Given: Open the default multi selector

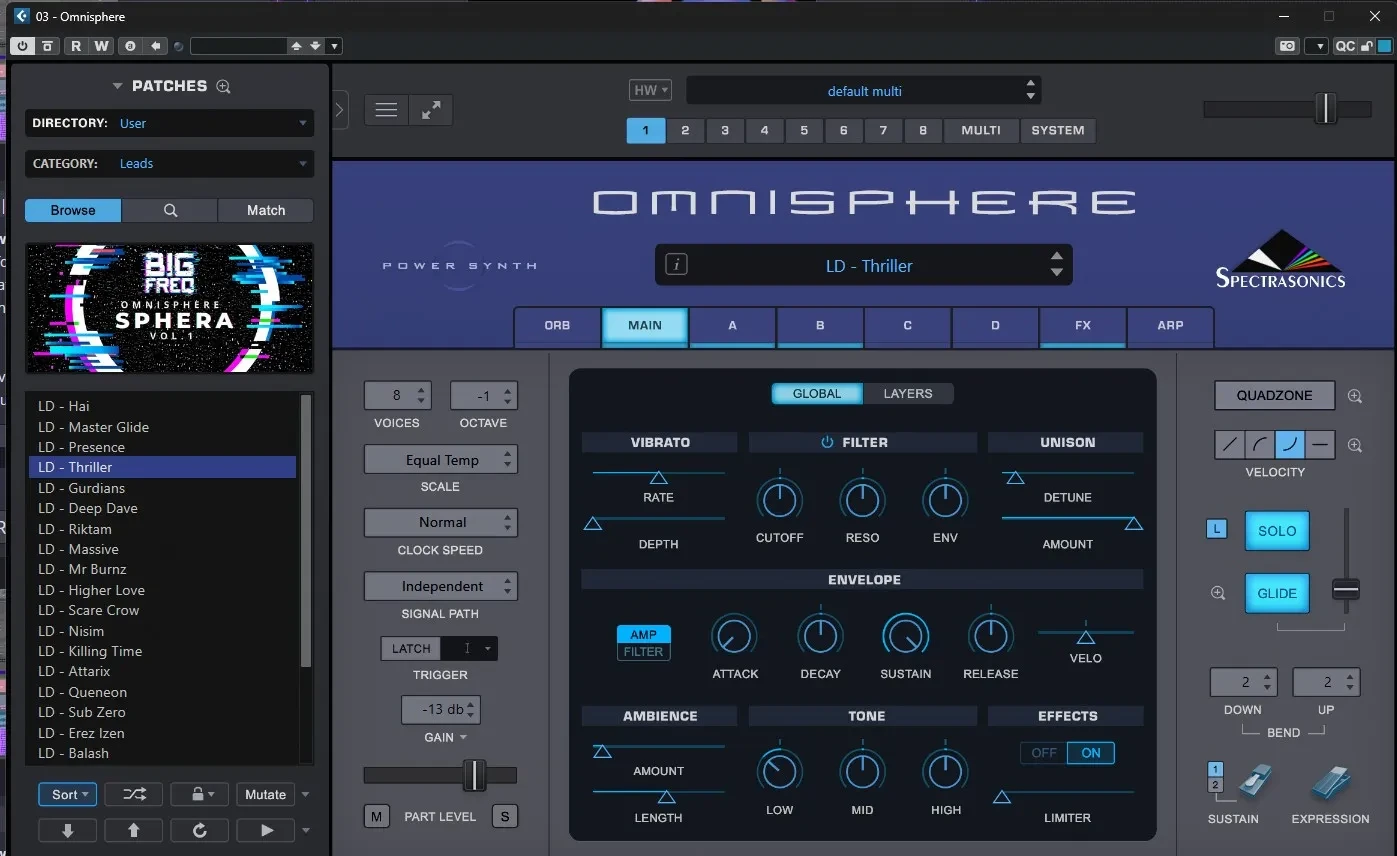Looking at the screenshot, I should [x=864, y=90].
